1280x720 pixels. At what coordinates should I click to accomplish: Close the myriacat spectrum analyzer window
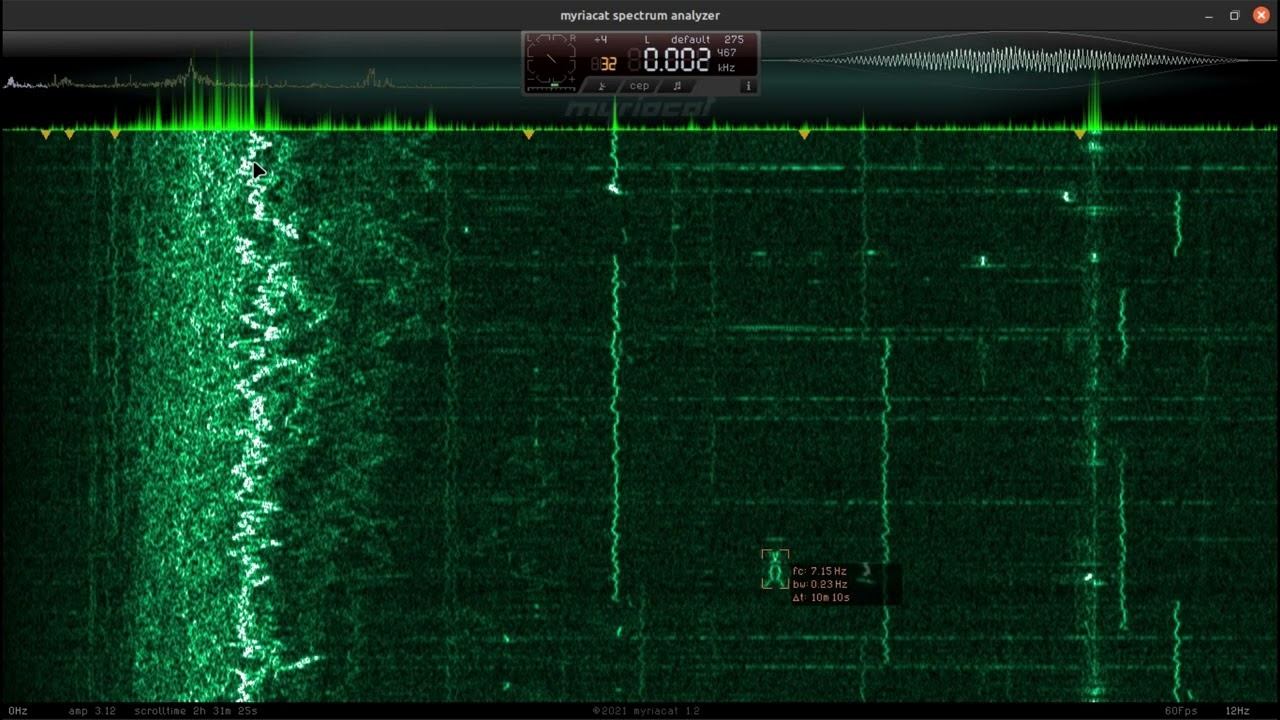[x=1261, y=15]
